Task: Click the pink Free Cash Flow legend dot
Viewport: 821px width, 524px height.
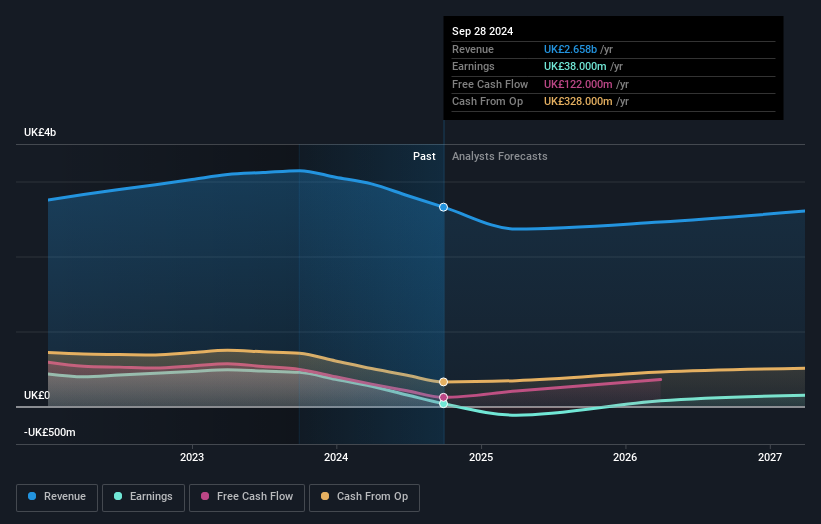Action: (205, 496)
